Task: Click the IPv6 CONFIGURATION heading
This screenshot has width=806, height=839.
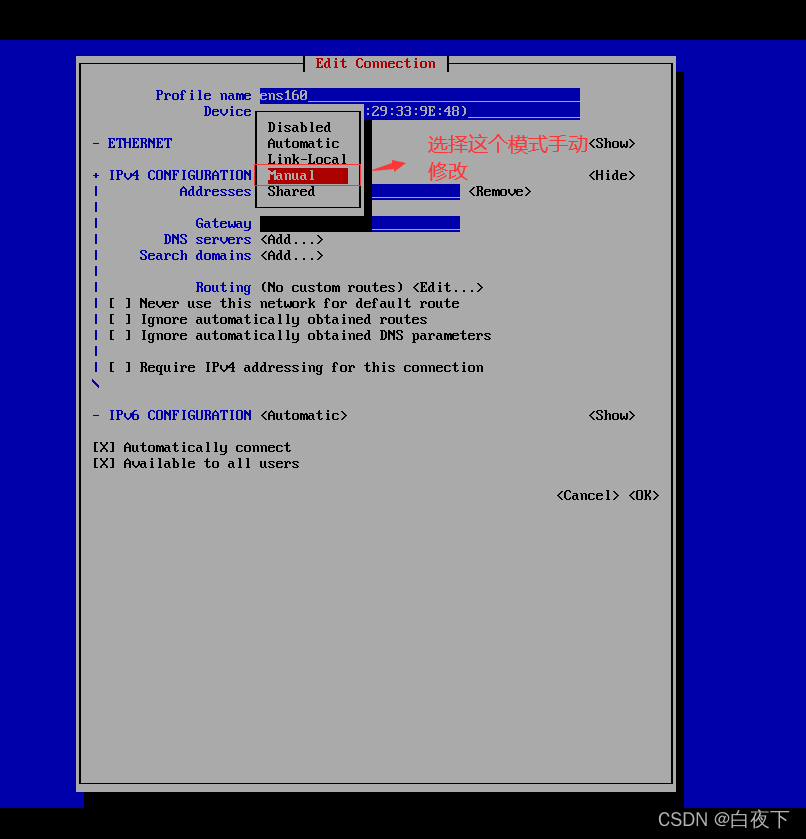Action: pos(180,415)
